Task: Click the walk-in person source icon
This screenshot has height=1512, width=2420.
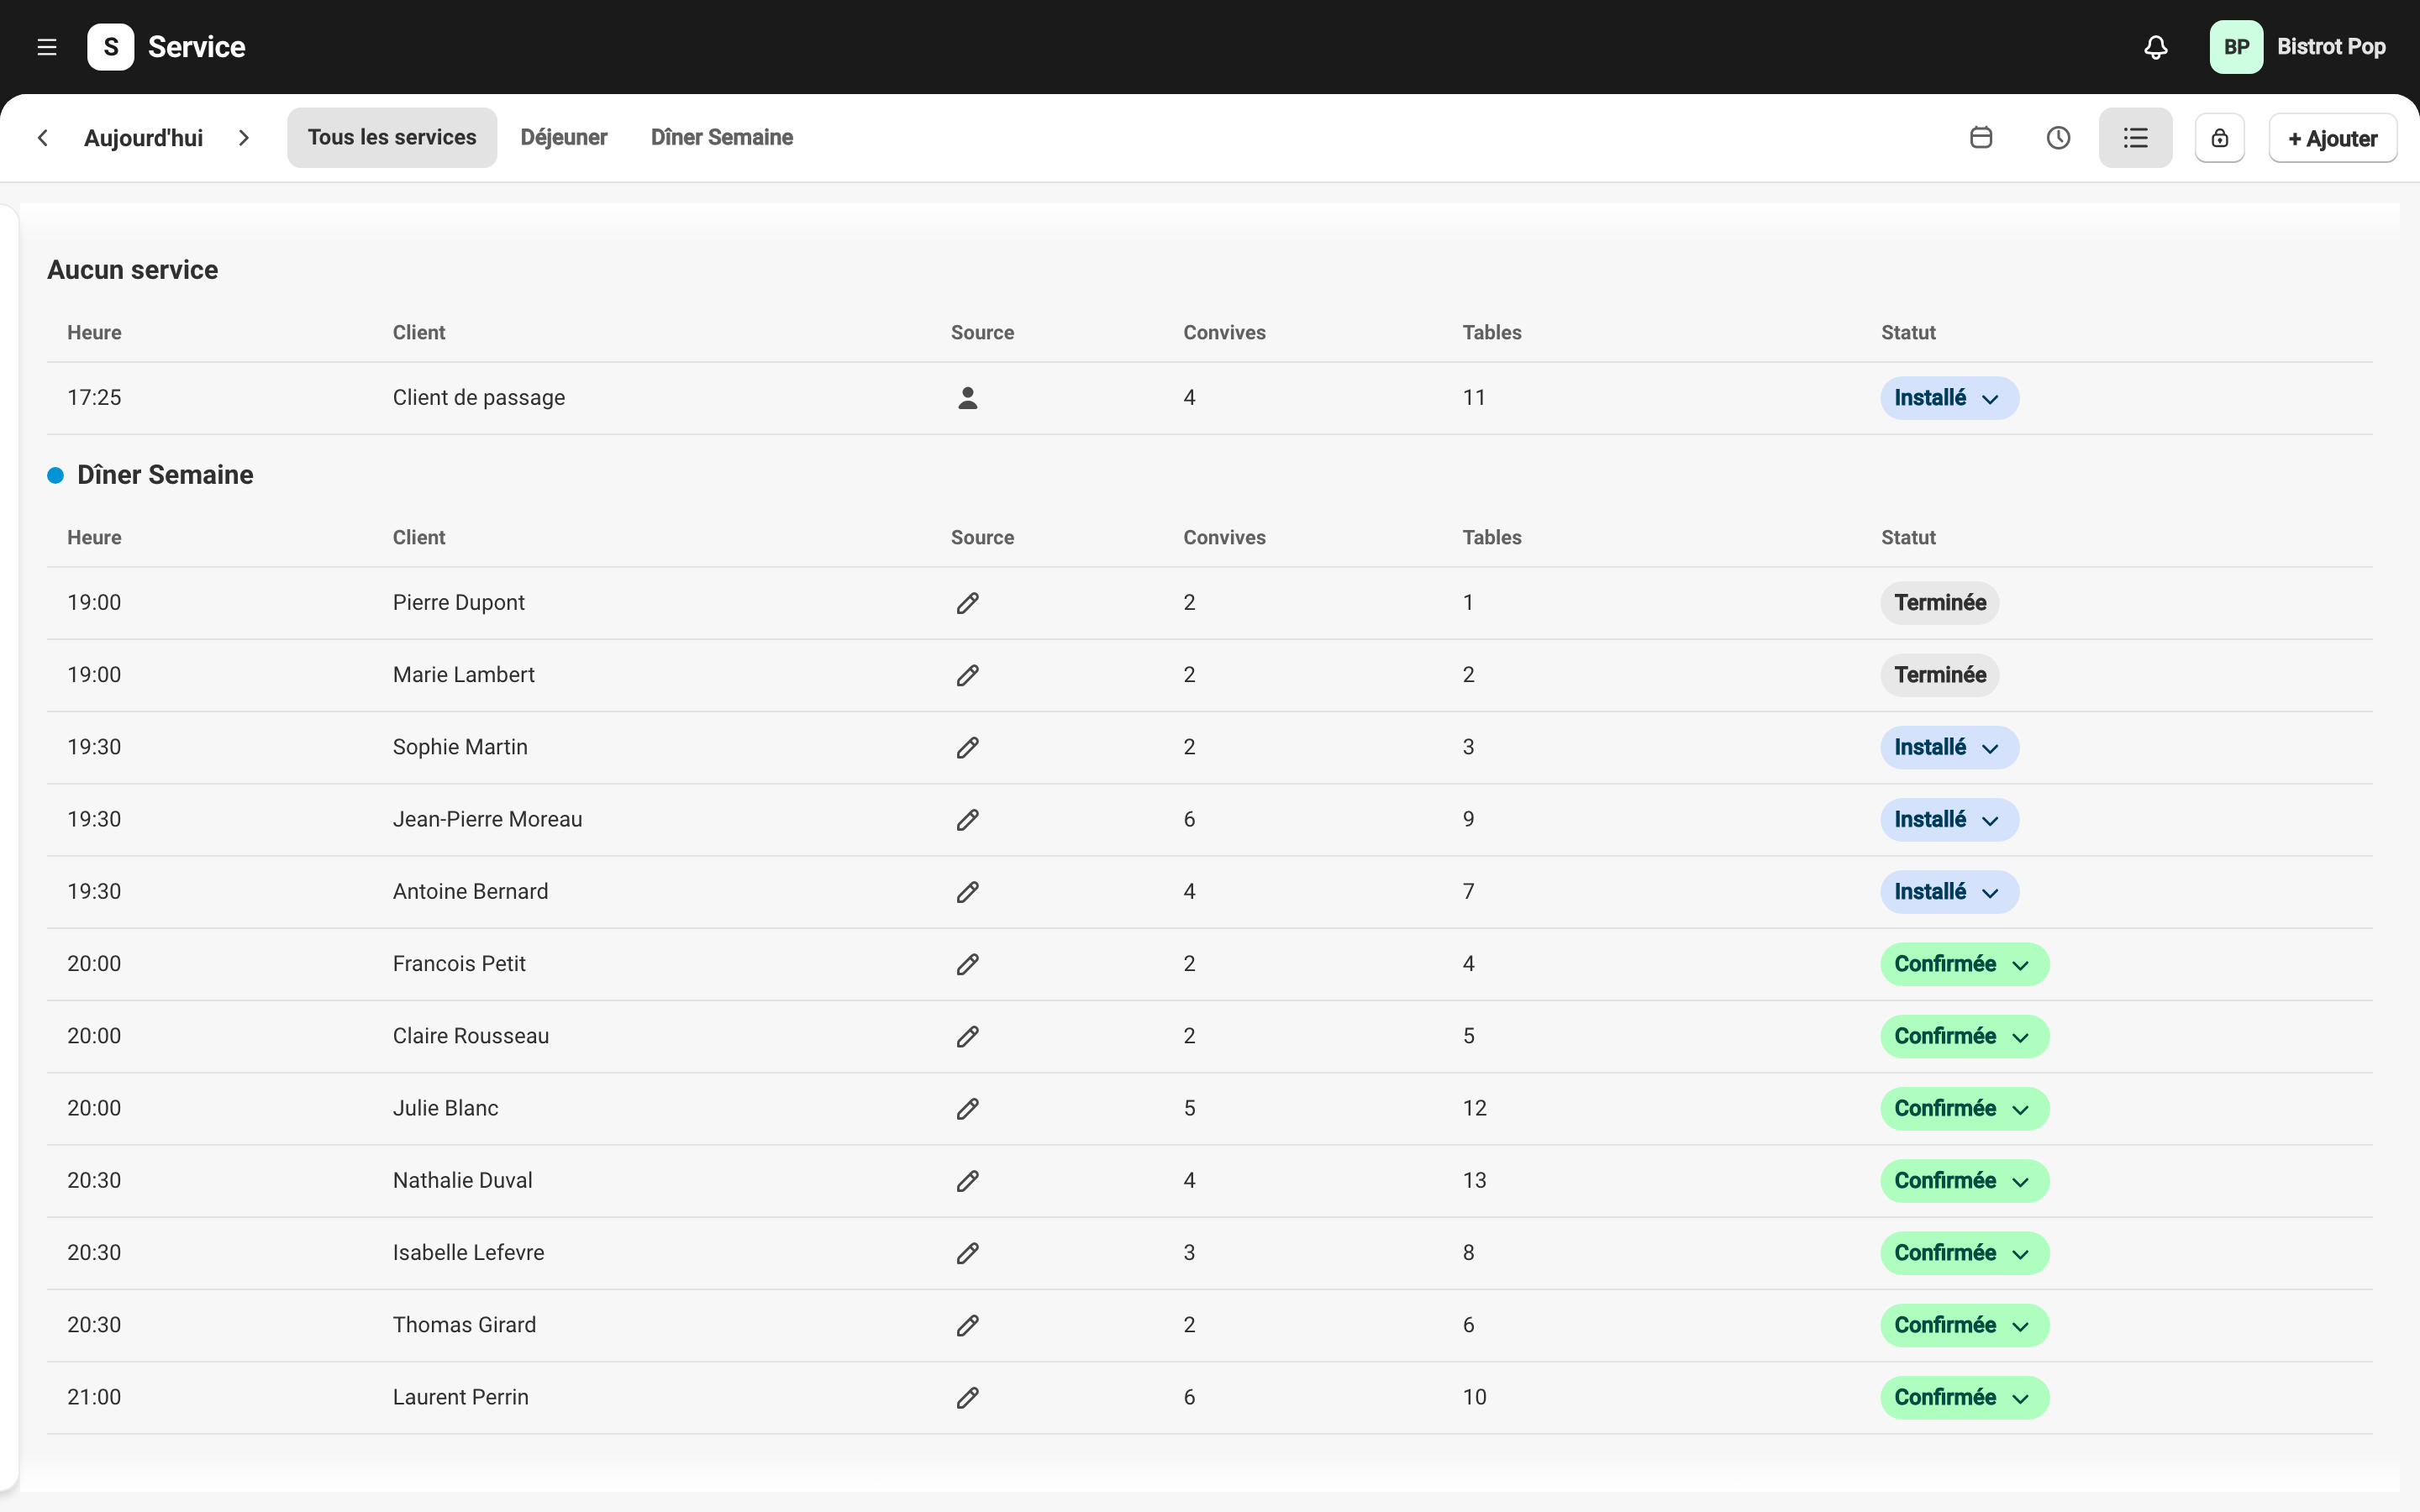Action: pyautogui.click(x=967, y=398)
